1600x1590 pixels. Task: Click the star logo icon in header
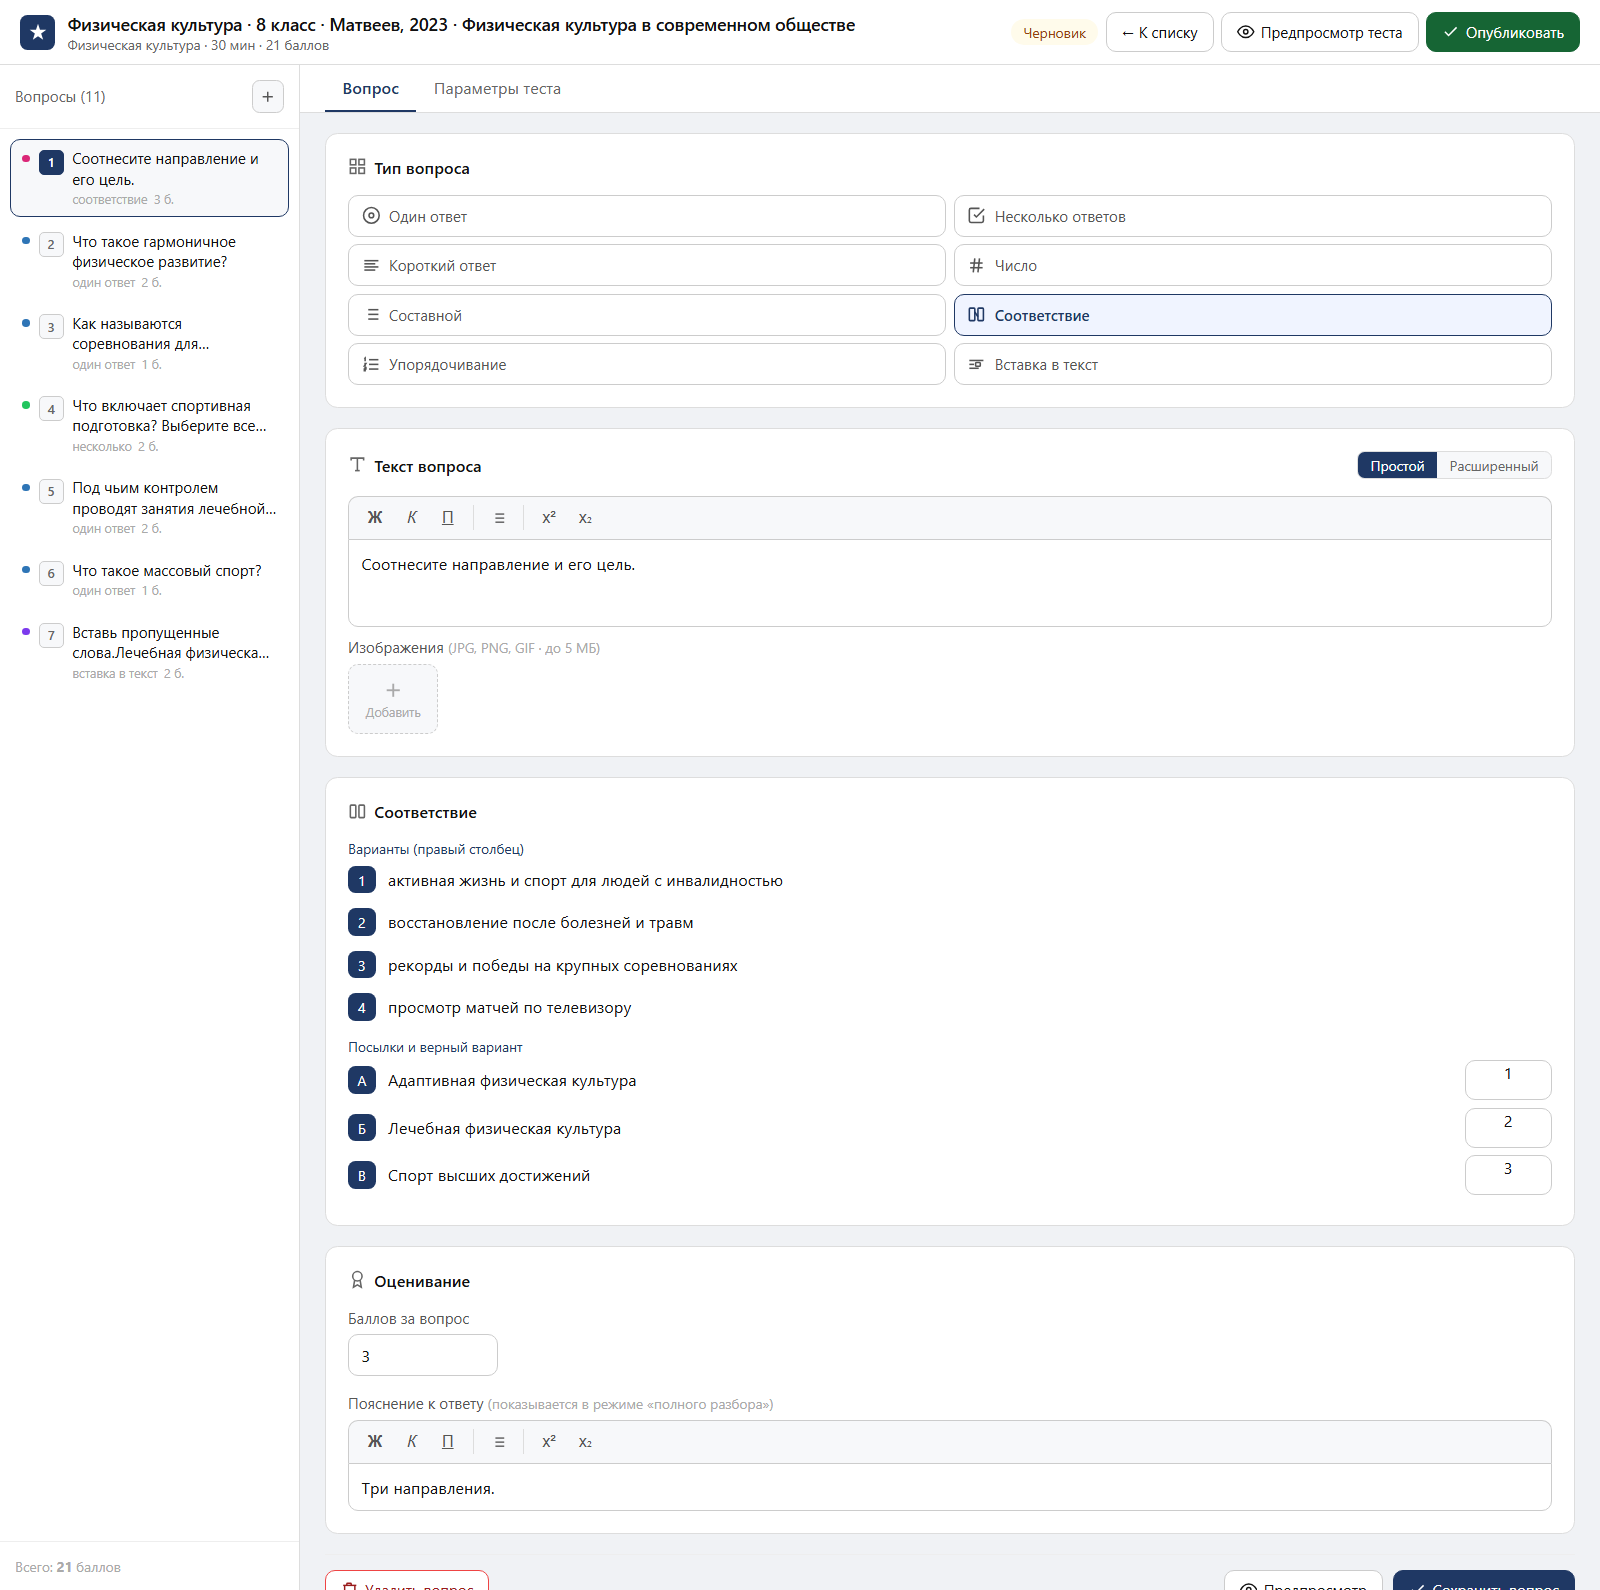(38, 33)
